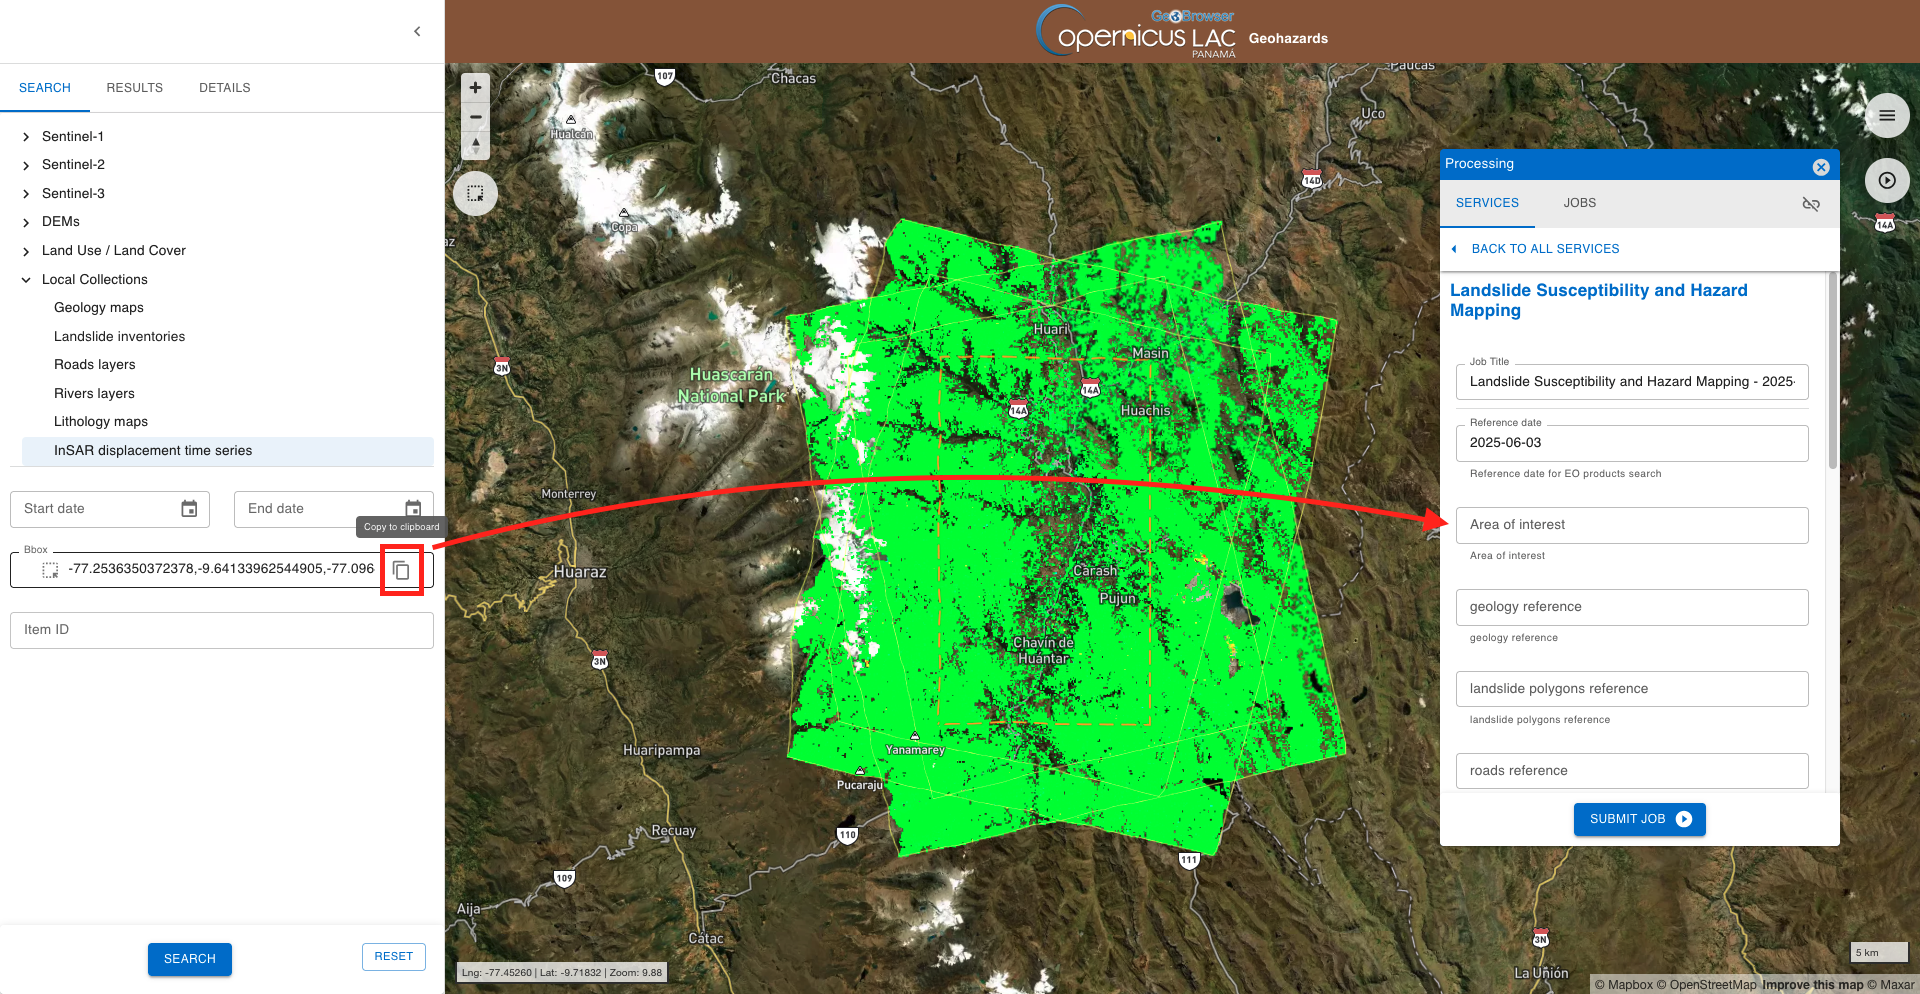
Task: Collapse the left search panel
Action: [x=417, y=31]
